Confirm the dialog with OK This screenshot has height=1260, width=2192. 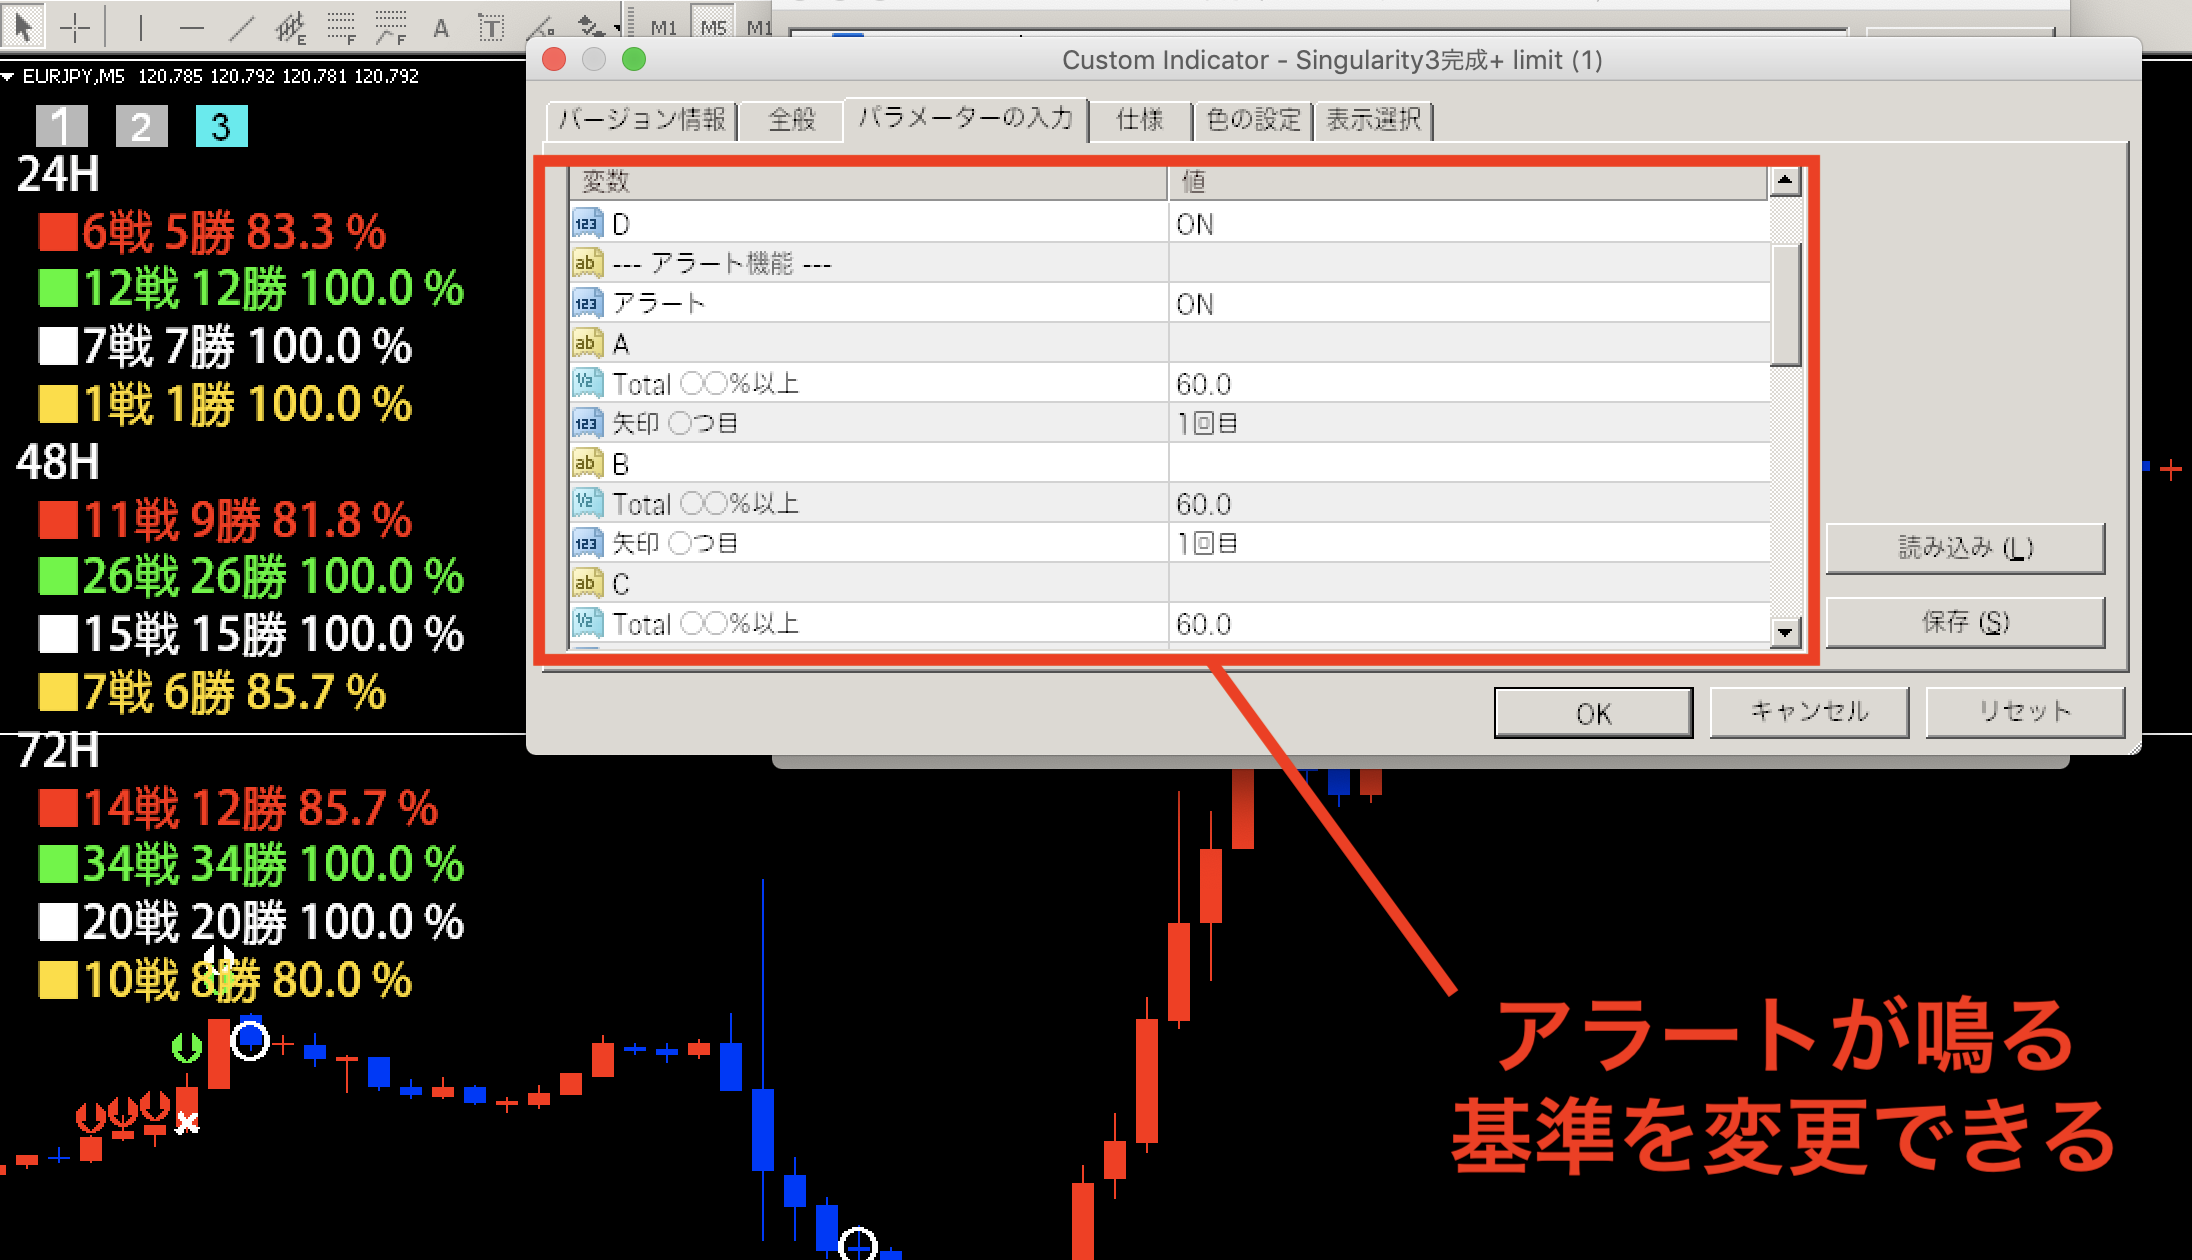pyautogui.click(x=1594, y=713)
